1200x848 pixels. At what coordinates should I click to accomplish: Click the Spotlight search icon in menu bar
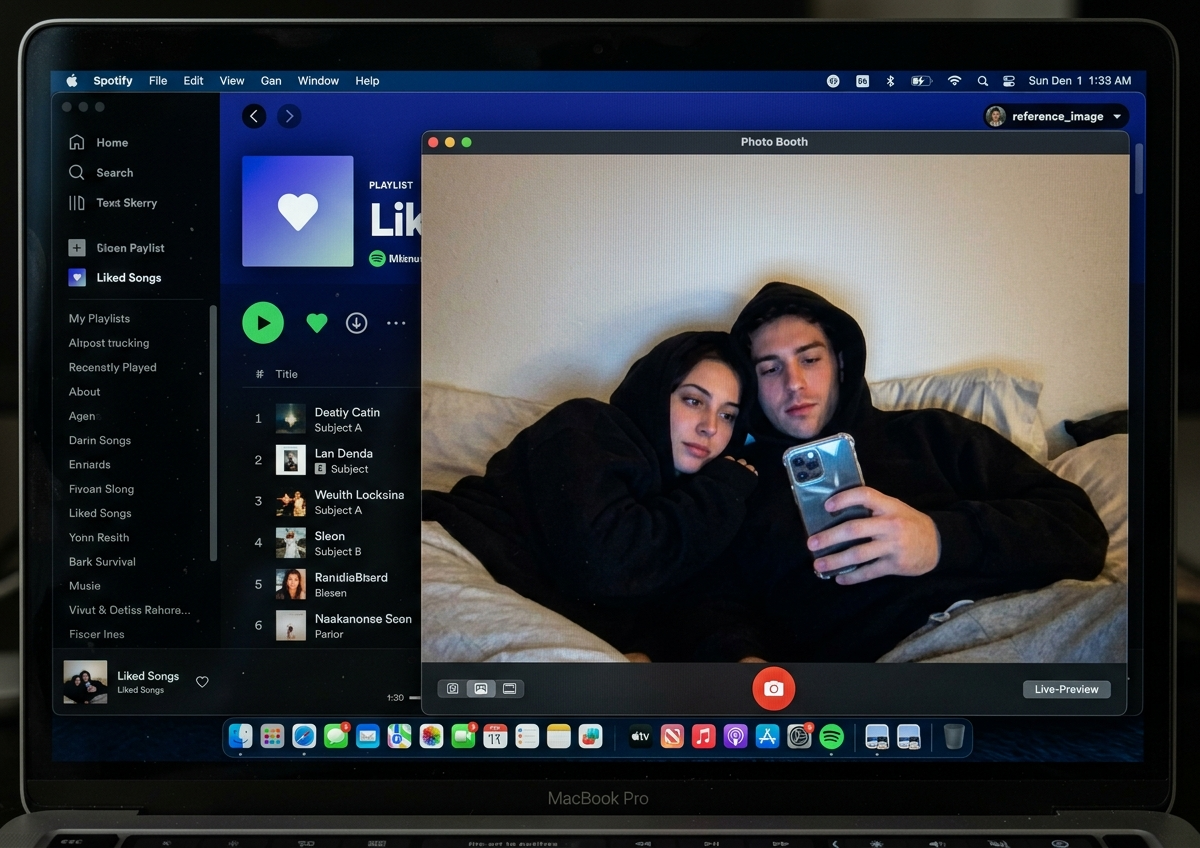(x=982, y=81)
